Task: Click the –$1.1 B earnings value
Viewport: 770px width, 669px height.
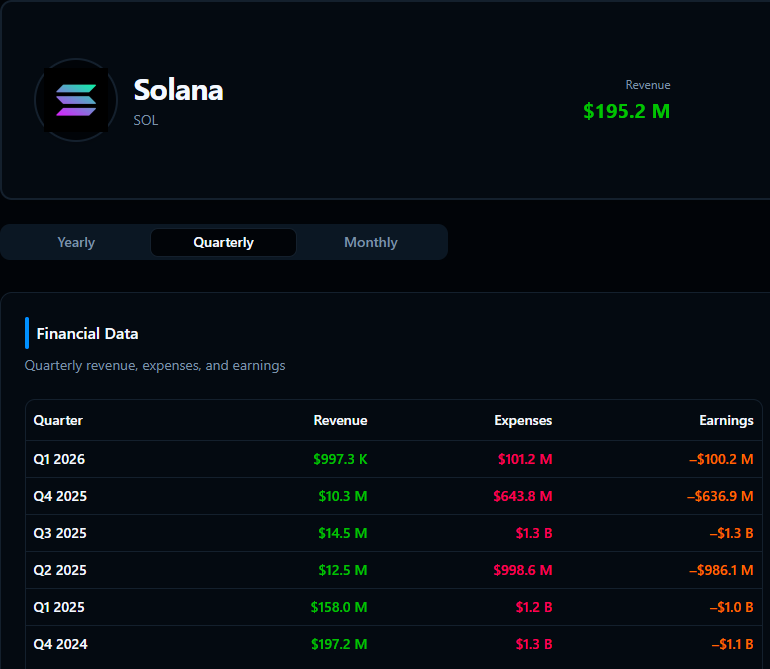Action: (x=733, y=644)
